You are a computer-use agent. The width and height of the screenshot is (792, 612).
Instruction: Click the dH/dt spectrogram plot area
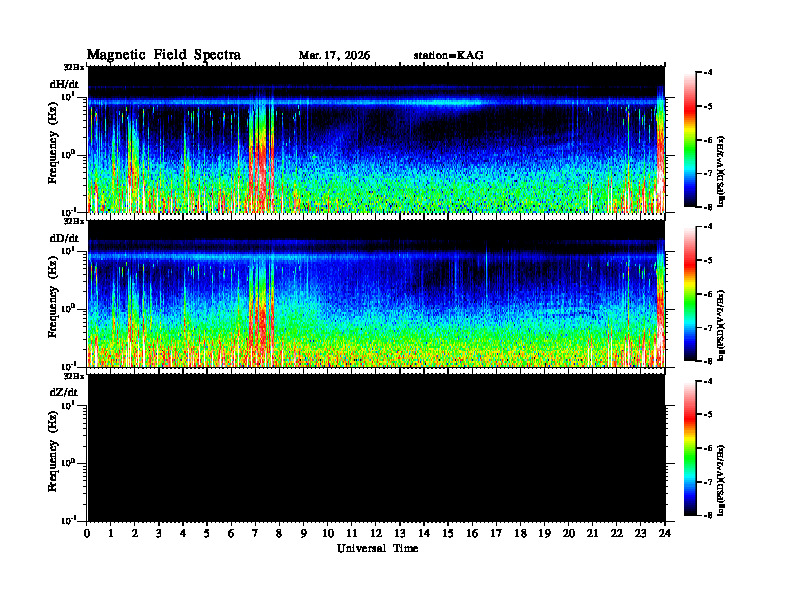[x=376, y=139]
